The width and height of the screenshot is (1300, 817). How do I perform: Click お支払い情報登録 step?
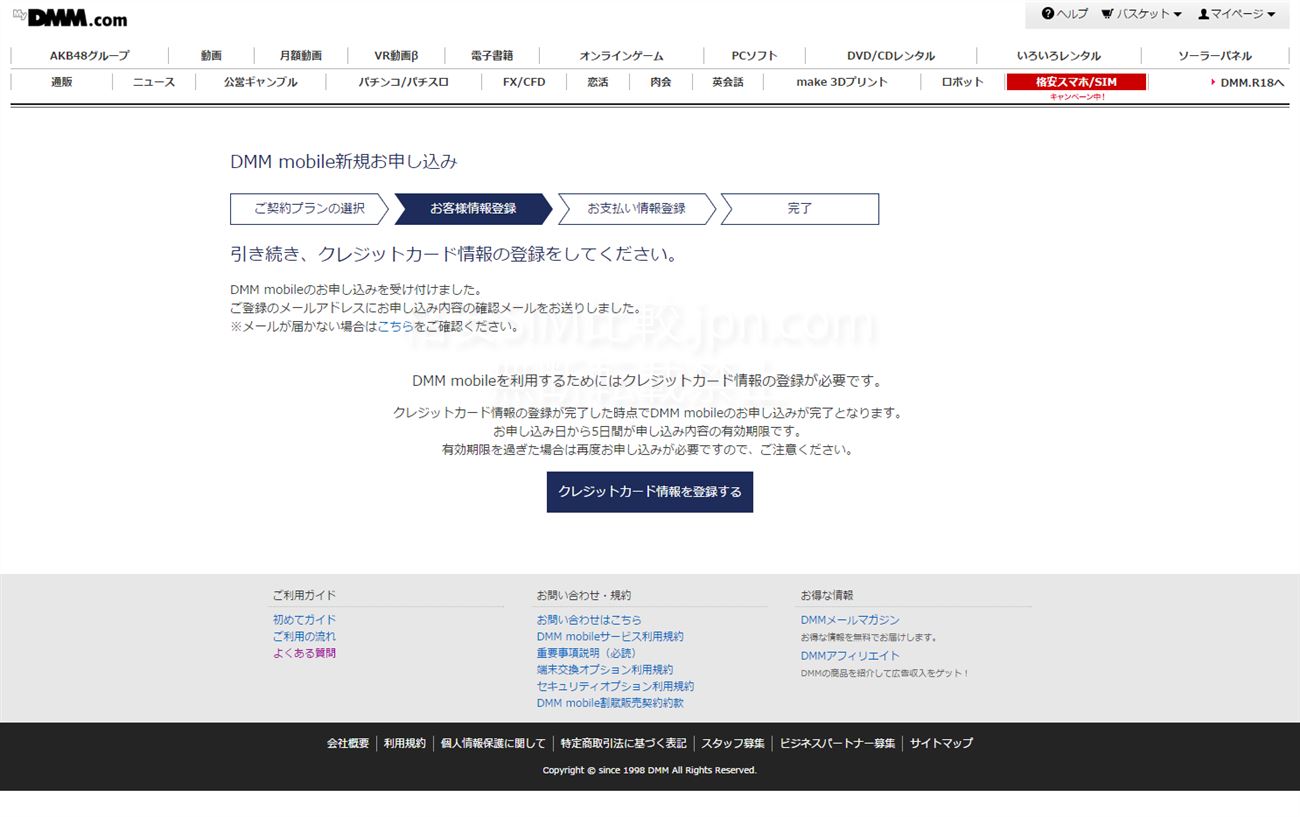click(636, 209)
